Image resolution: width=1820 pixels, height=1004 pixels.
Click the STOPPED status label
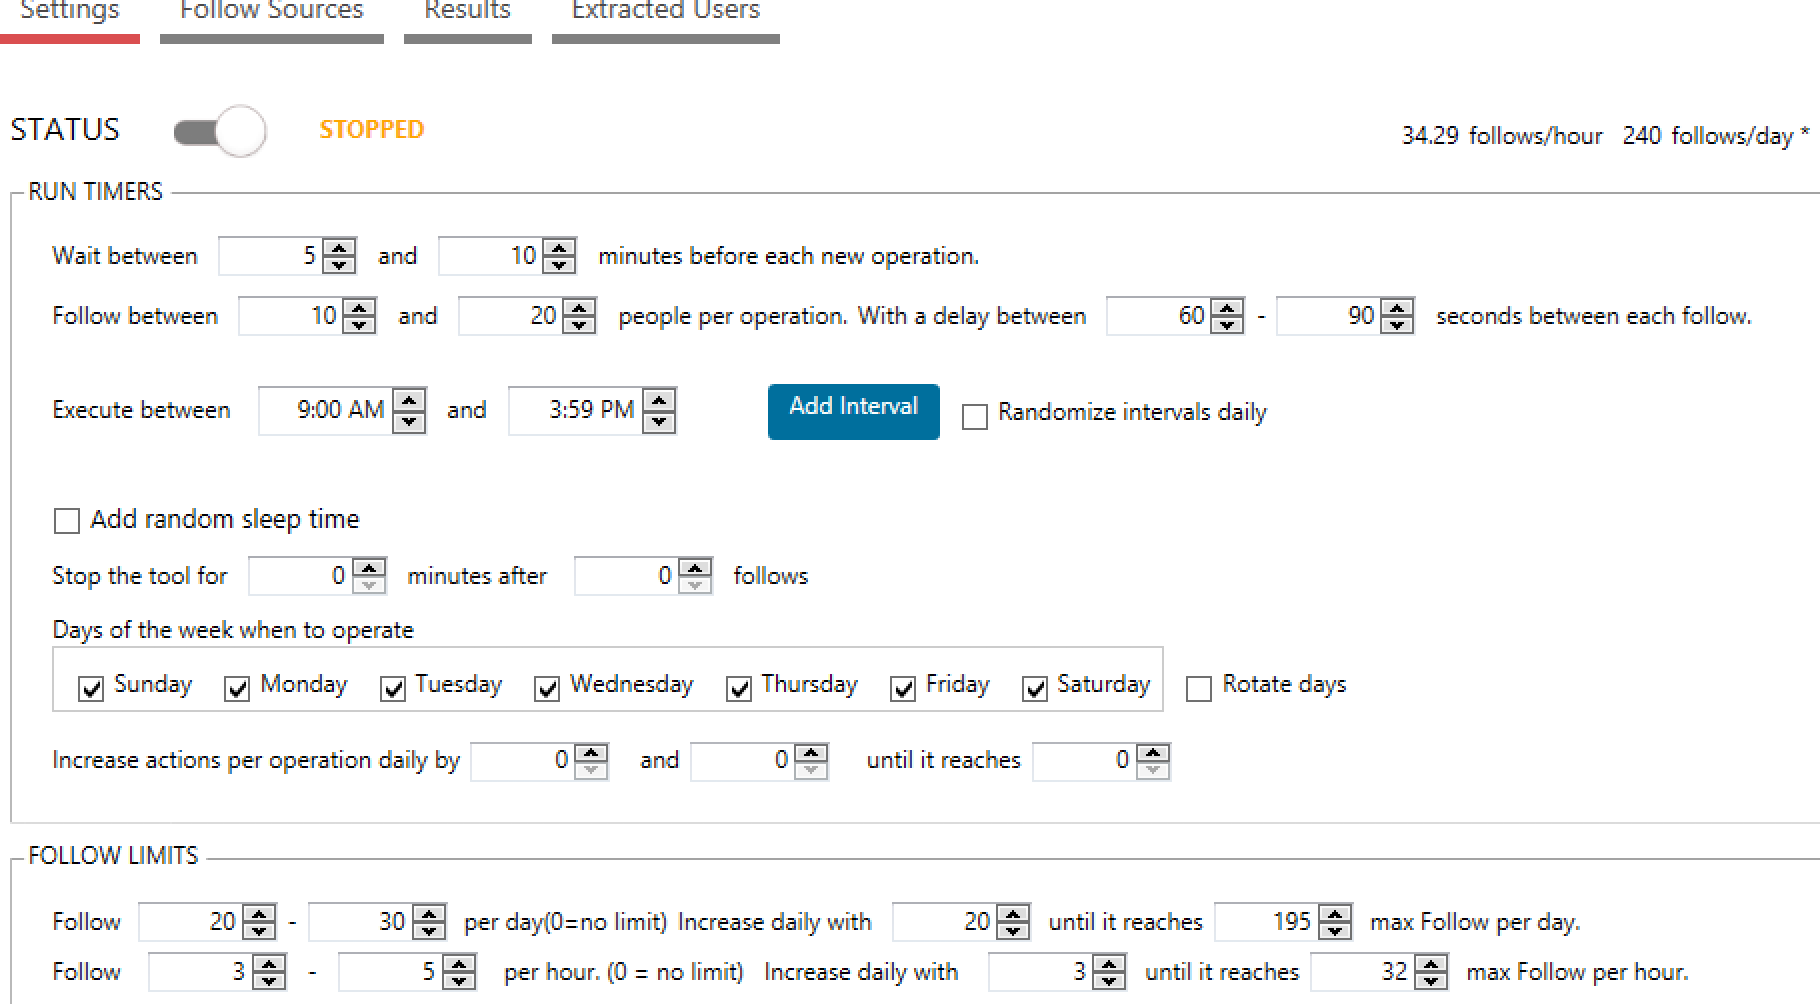[372, 129]
